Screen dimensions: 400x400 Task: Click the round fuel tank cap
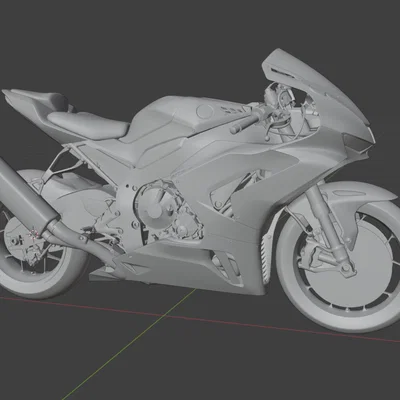tap(205, 111)
